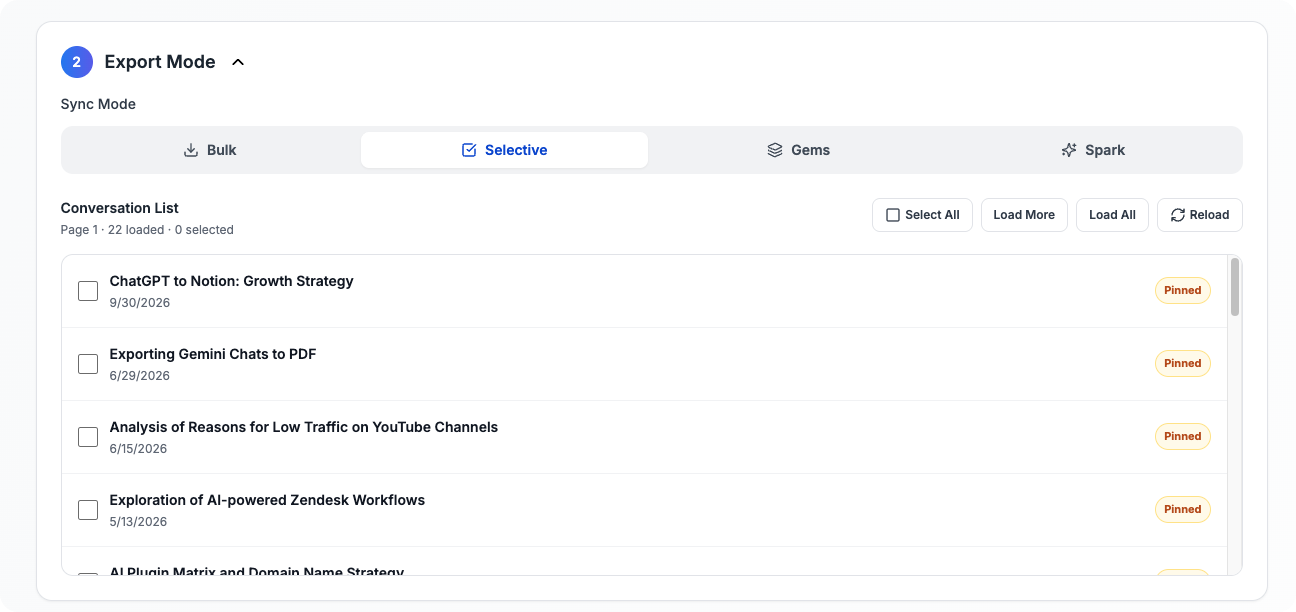This screenshot has height=612, width=1296.
Task: Switch to the Bulk sync mode tab
Action: (x=210, y=150)
